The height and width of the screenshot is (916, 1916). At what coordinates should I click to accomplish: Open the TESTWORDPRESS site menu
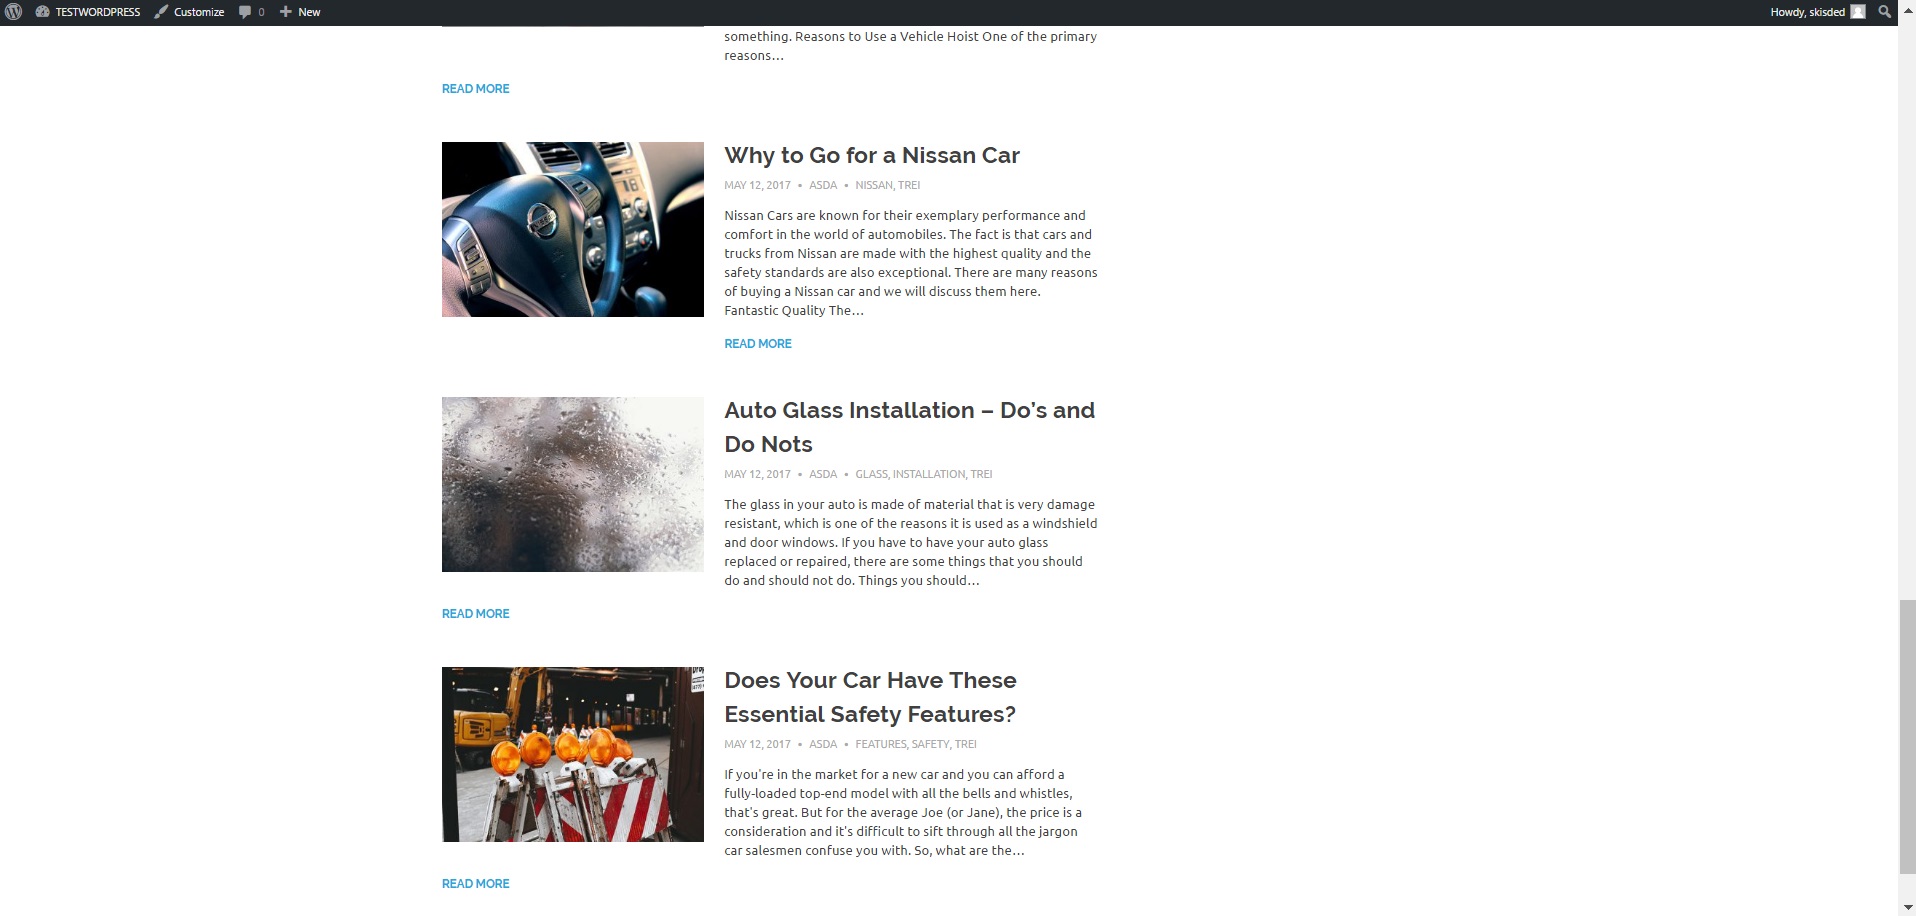point(88,12)
